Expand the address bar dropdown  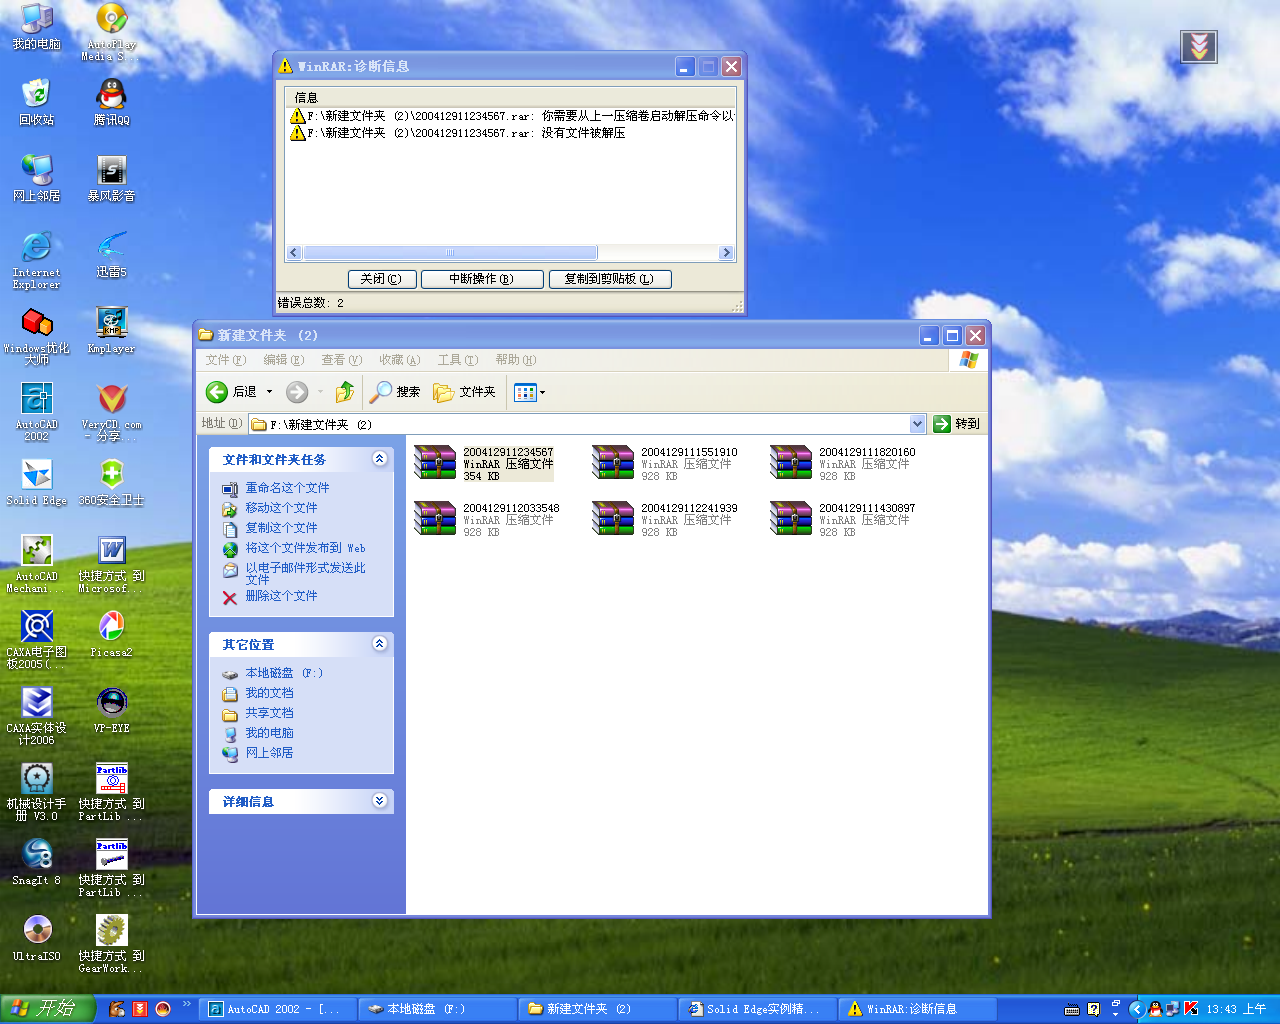point(917,424)
